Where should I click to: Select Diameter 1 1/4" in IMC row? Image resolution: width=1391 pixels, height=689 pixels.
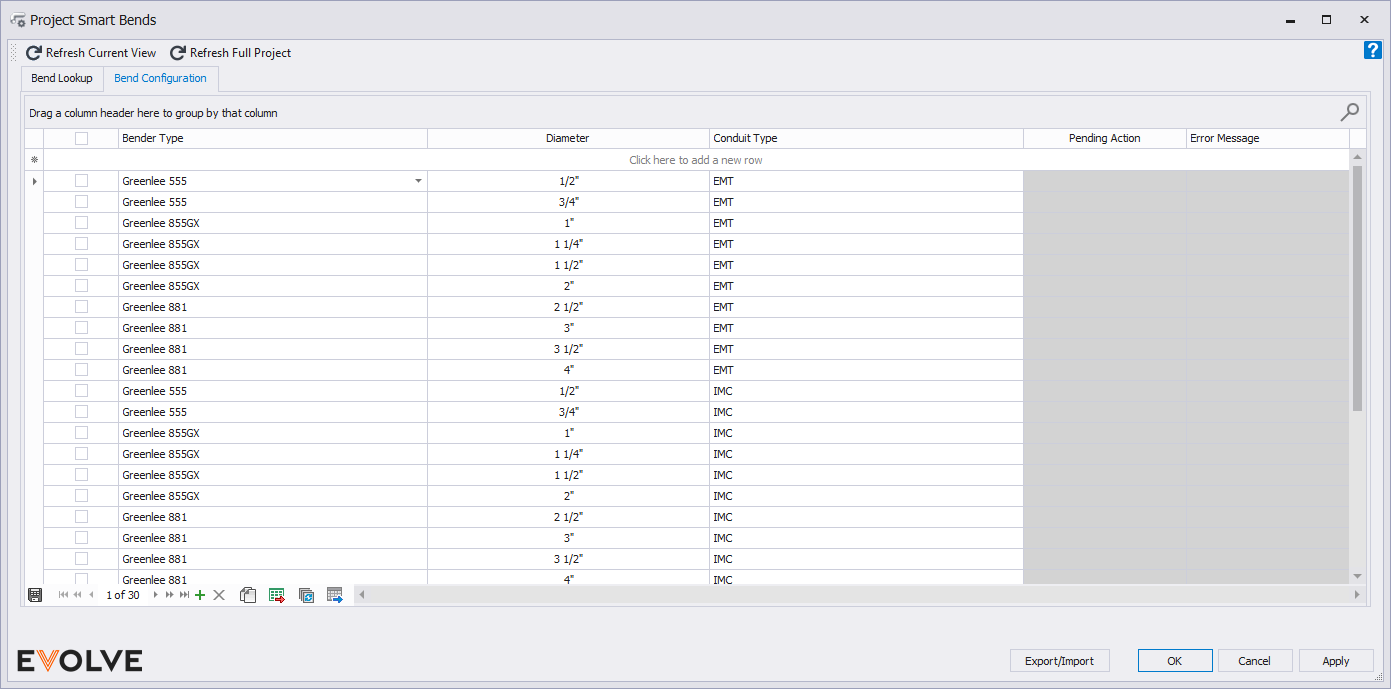(x=568, y=454)
